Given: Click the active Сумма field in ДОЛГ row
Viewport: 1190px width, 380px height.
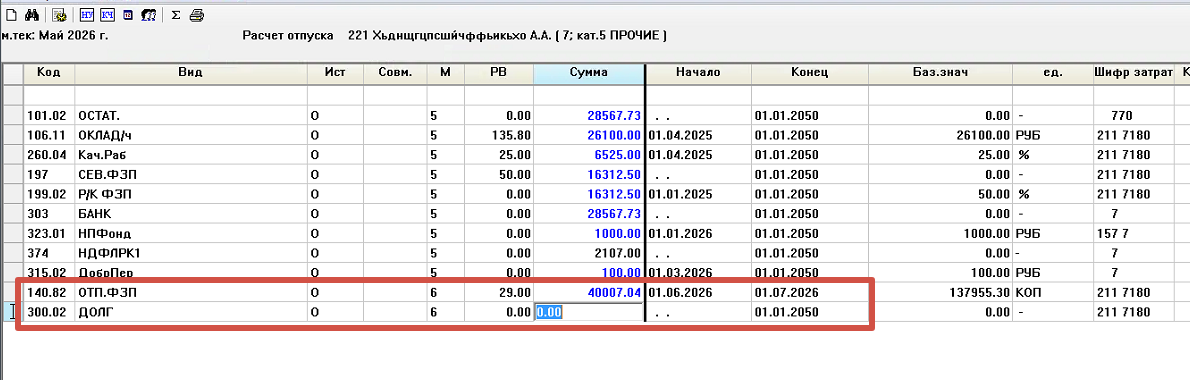Looking at the screenshot, I should click(x=589, y=312).
